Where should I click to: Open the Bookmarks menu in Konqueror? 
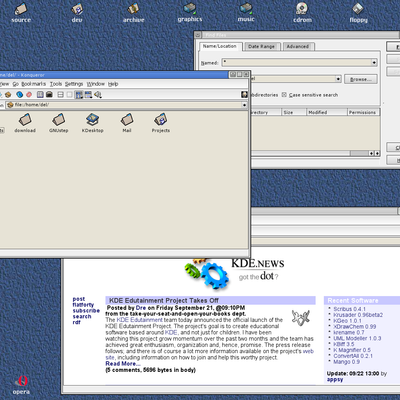[34, 84]
